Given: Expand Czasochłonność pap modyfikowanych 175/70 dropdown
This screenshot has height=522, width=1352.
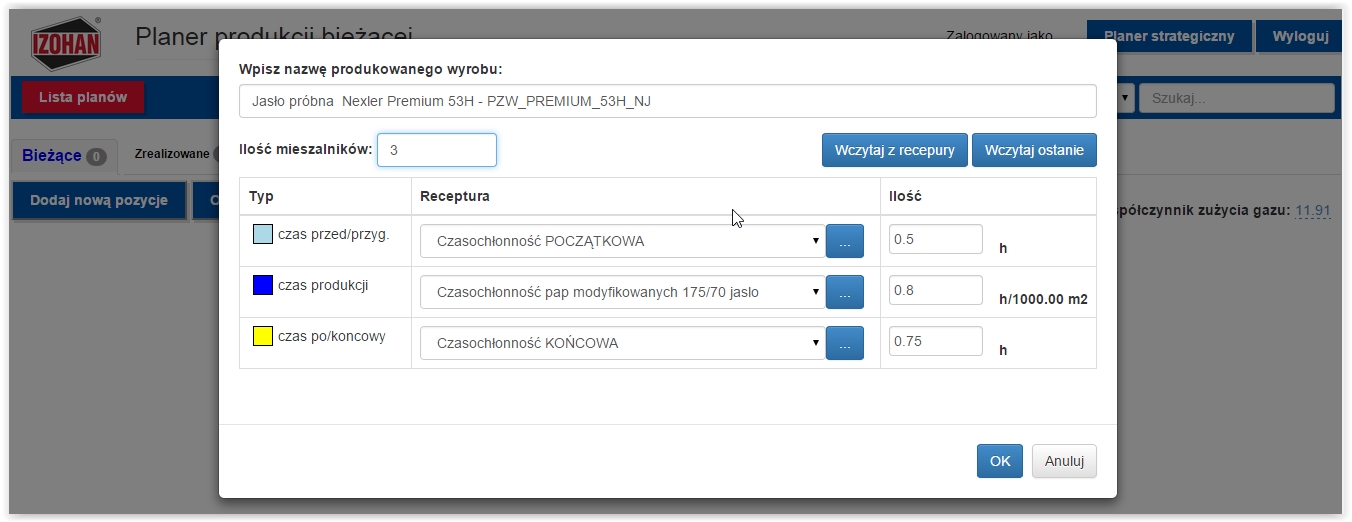Looking at the screenshot, I should (622, 292).
